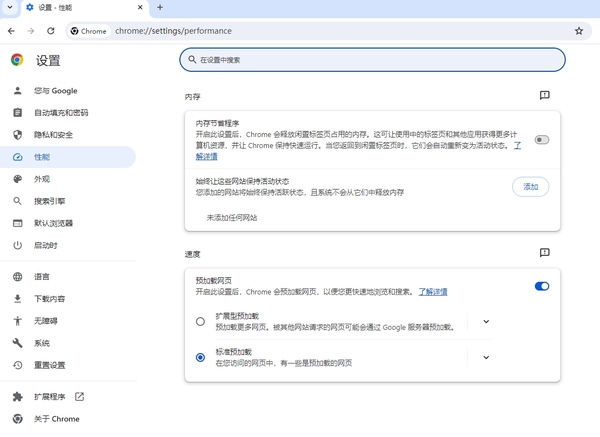Open 关于 Chrome page

point(56,418)
